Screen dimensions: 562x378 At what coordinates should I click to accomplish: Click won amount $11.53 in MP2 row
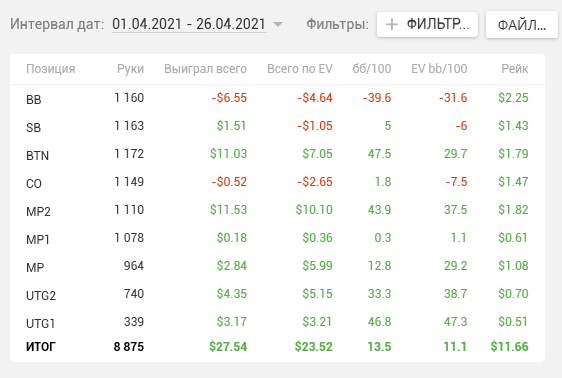coord(228,209)
